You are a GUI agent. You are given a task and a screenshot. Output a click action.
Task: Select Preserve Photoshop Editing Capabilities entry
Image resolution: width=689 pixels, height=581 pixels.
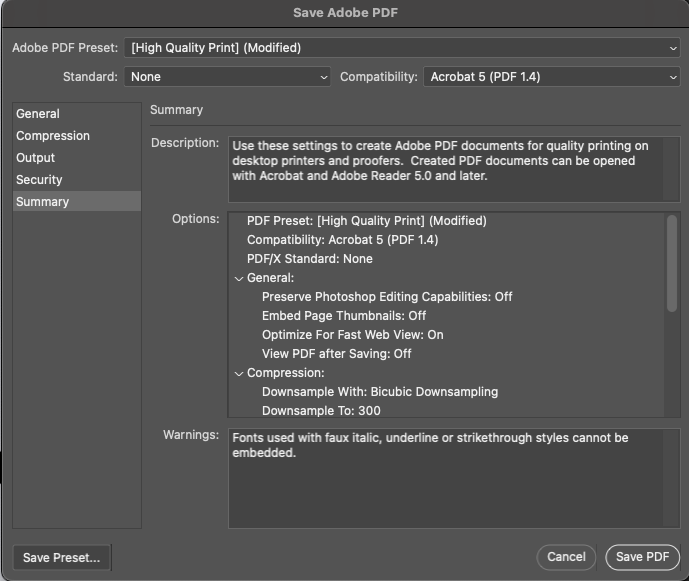tap(386, 297)
